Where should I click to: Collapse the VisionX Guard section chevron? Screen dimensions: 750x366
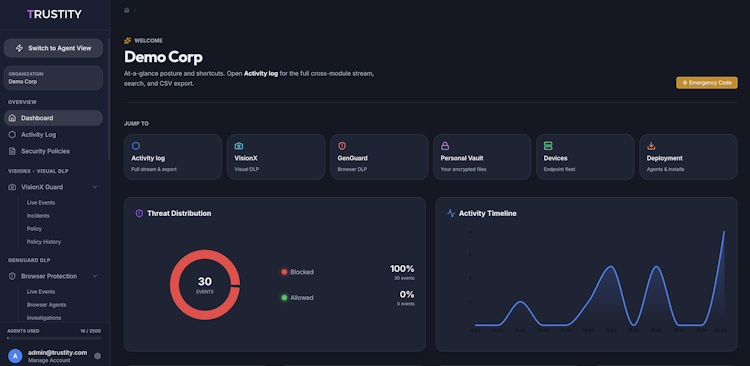coord(95,187)
